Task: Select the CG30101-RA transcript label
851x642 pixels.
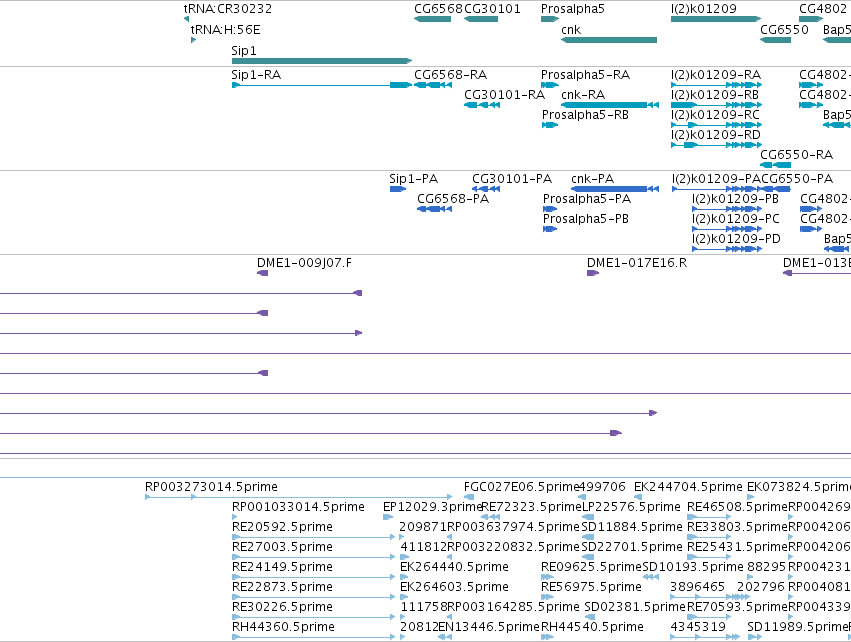Action: point(504,94)
